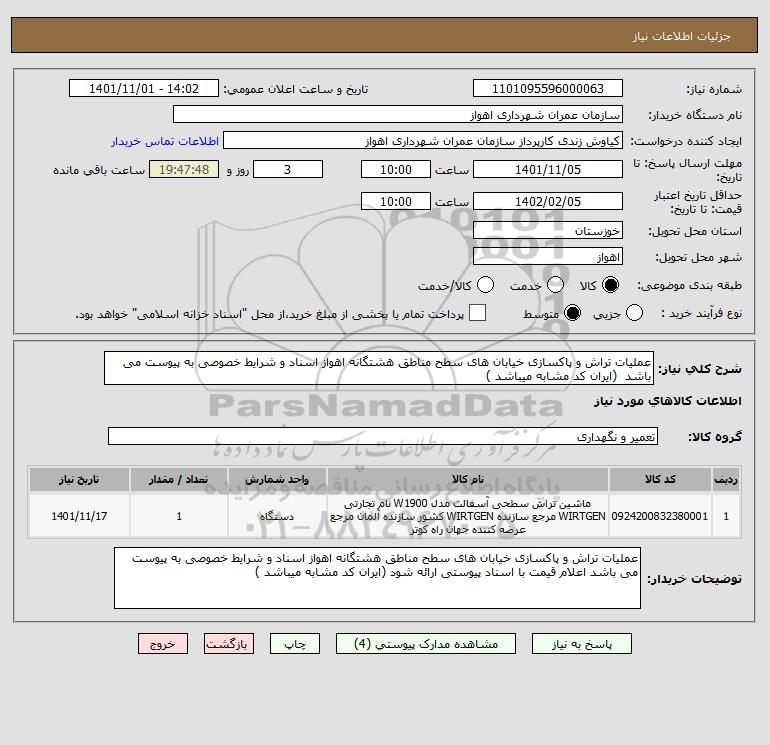Click the تعداد / مقدار column header
The height and width of the screenshot is (745, 770).
coord(179,479)
